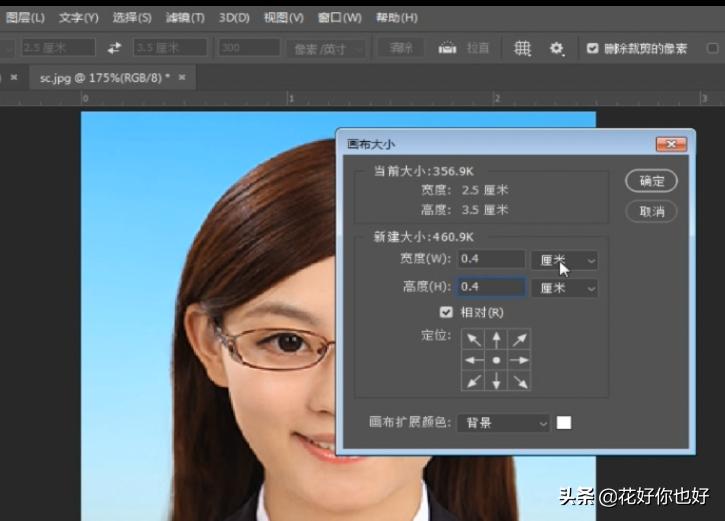Viewport: 725px width, 521px height.
Task: Open width unit 厘米 dropdown
Action: pyautogui.click(x=565, y=260)
